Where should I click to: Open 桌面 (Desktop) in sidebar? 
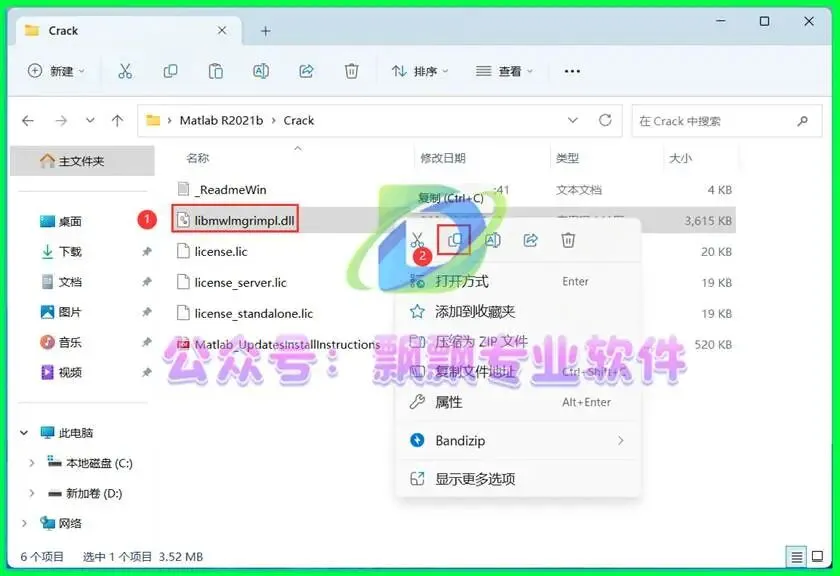(61, 221)
